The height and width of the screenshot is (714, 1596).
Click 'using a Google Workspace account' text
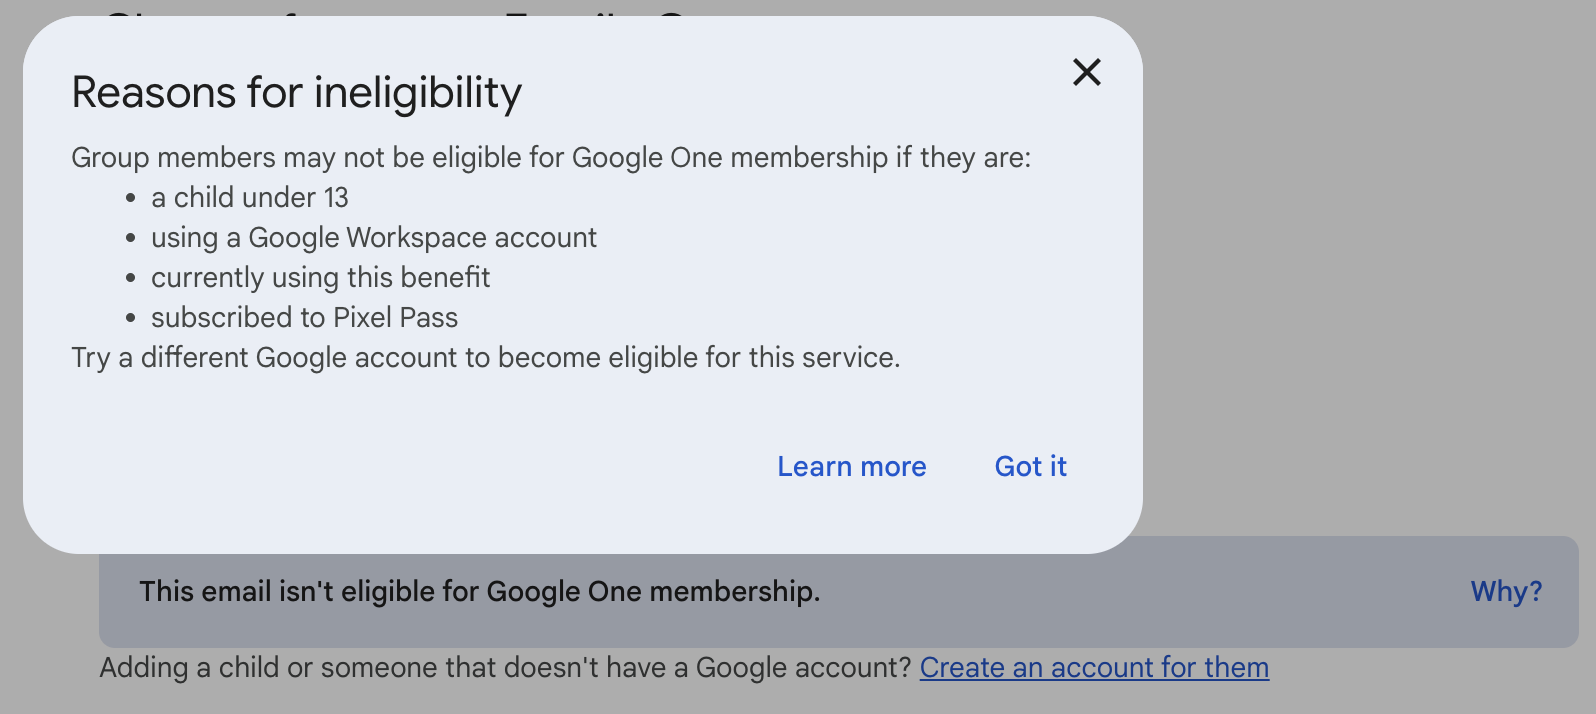point(373,238)
